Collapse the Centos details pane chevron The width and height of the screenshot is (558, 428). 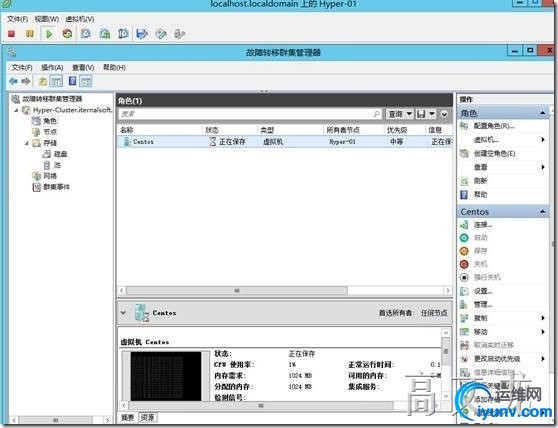[x=123, y=313]
